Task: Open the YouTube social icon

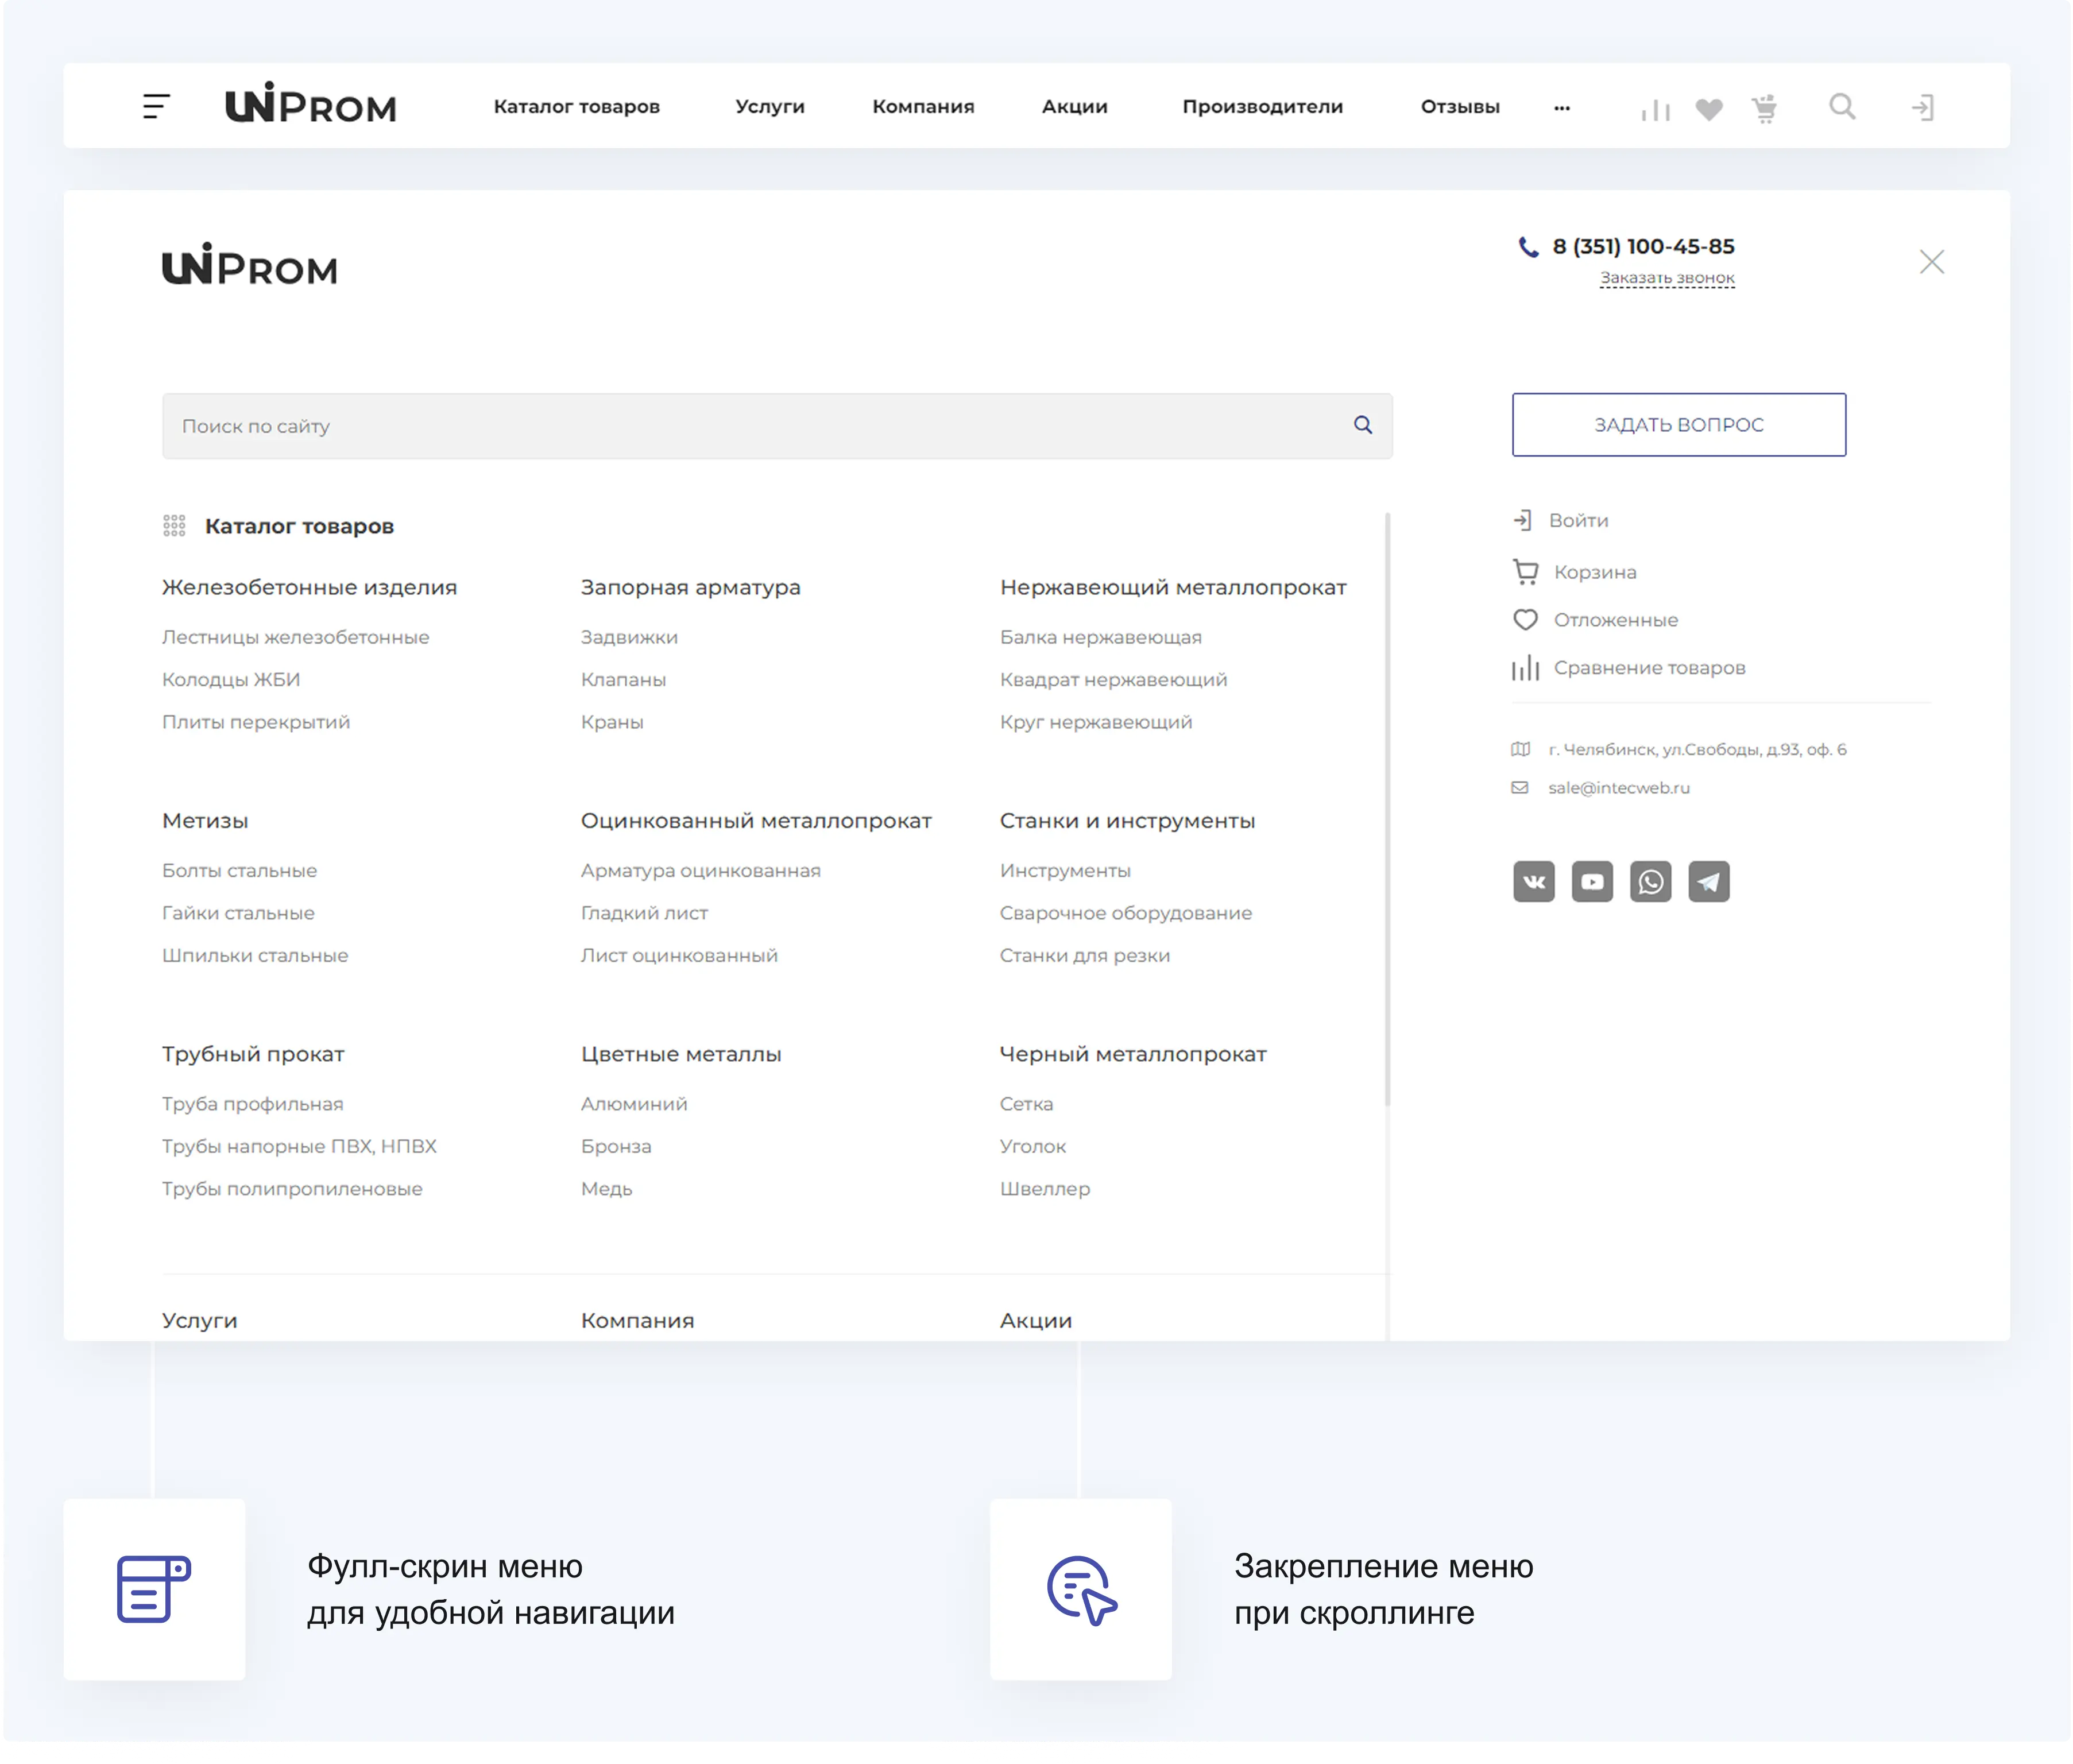Action: [1592, 882]
